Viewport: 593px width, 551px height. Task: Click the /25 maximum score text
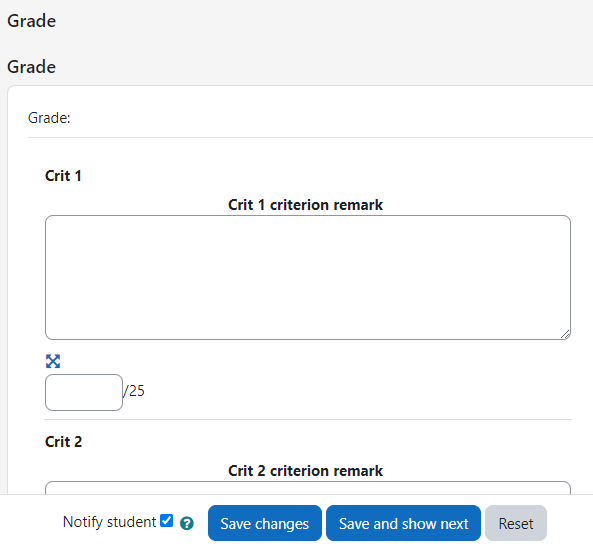(134, 391)
